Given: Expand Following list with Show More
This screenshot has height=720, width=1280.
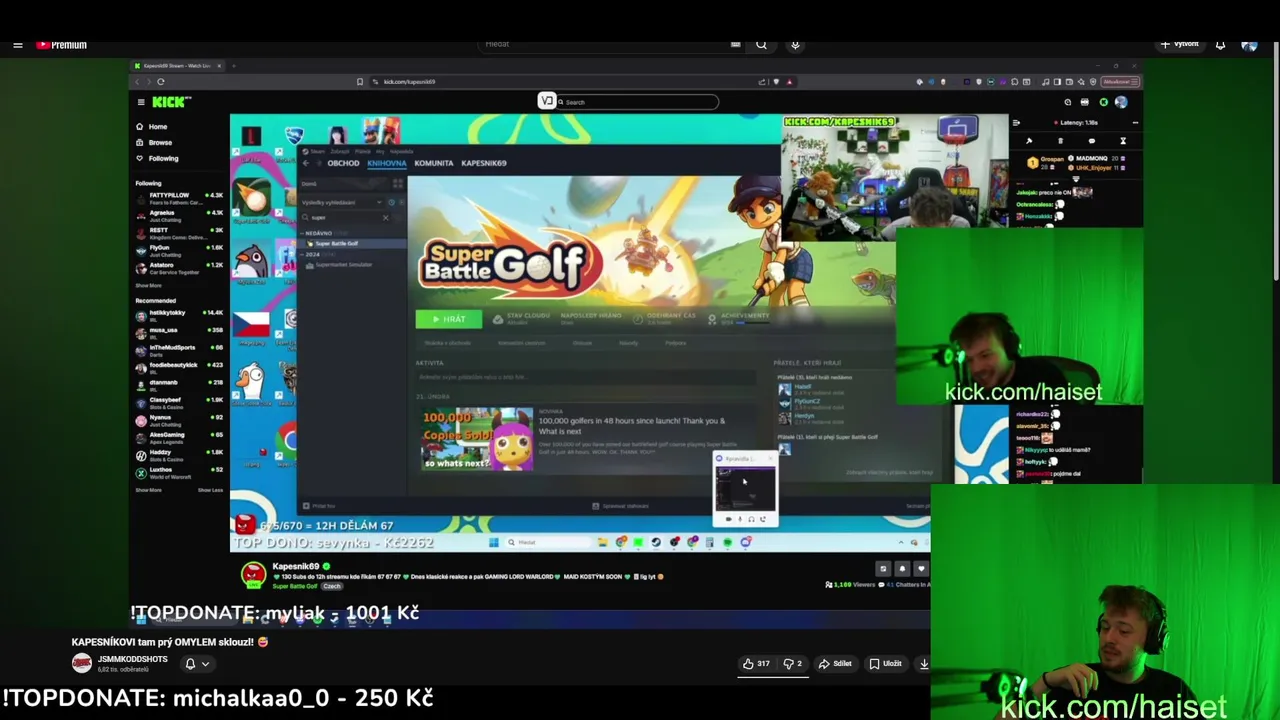Looking at the screenshot, I should (x=148, y=285).
